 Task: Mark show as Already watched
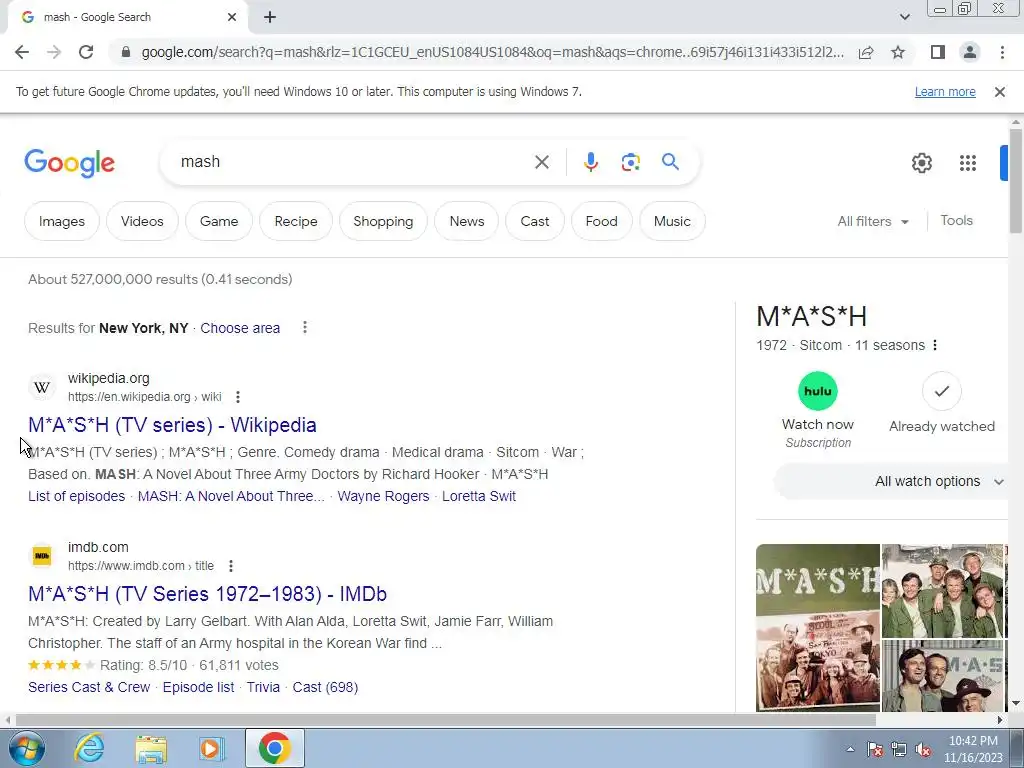[942, 391]
